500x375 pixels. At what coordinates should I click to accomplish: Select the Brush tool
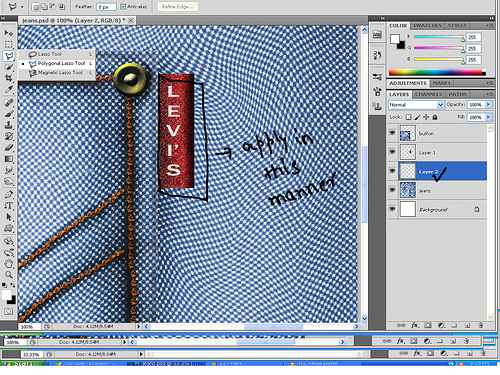(9, 114)
